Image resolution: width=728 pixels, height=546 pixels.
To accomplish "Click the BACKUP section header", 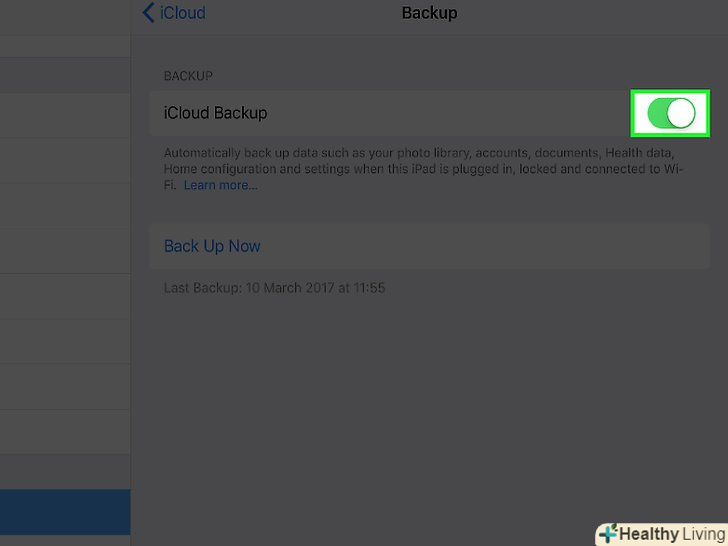I will pyautogui.click(x=188, y=76).
